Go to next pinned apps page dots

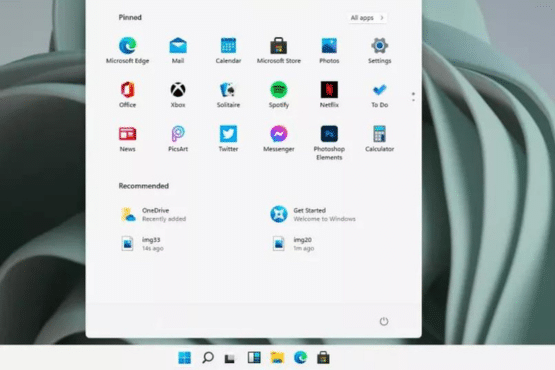click(413, 97)
